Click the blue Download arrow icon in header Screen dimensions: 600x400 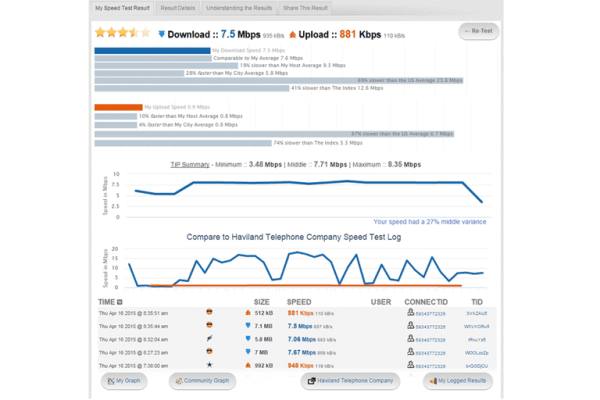coord(162,33)
